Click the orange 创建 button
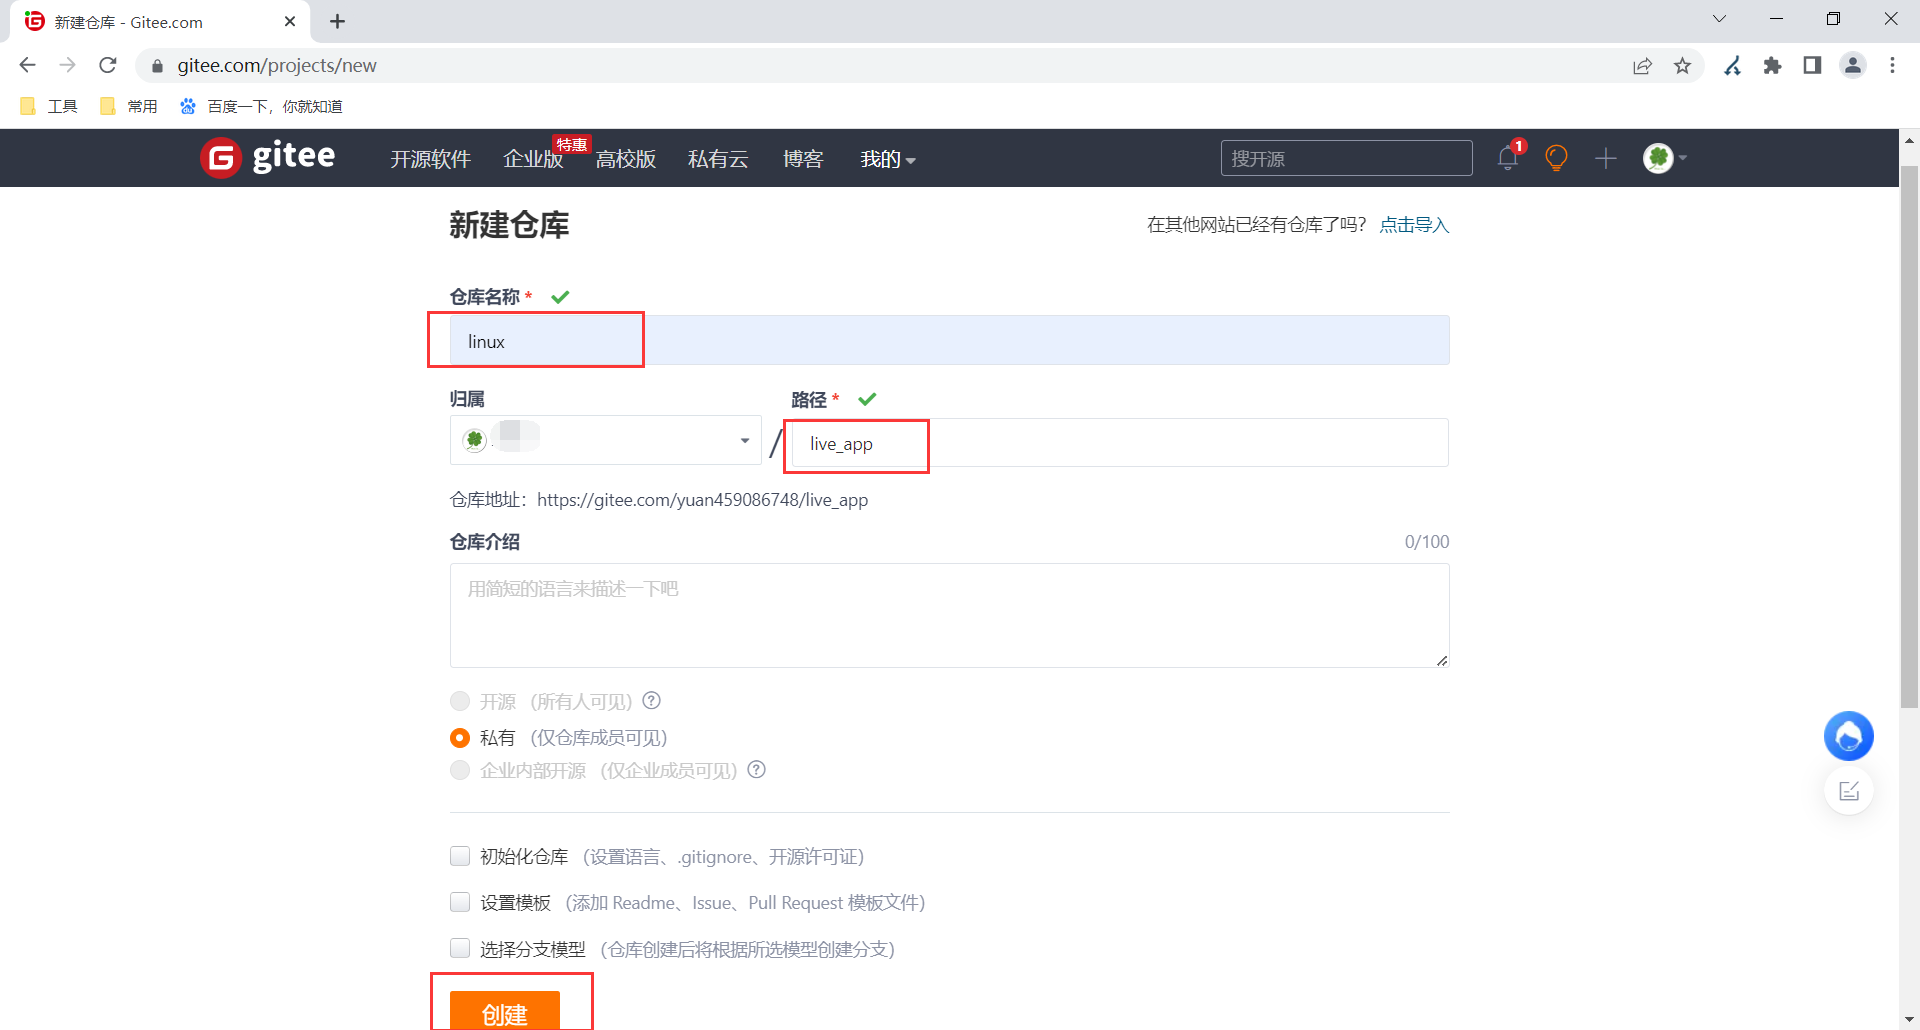The width and height of the screenshot is (1920, 1030). [505, 1011]
